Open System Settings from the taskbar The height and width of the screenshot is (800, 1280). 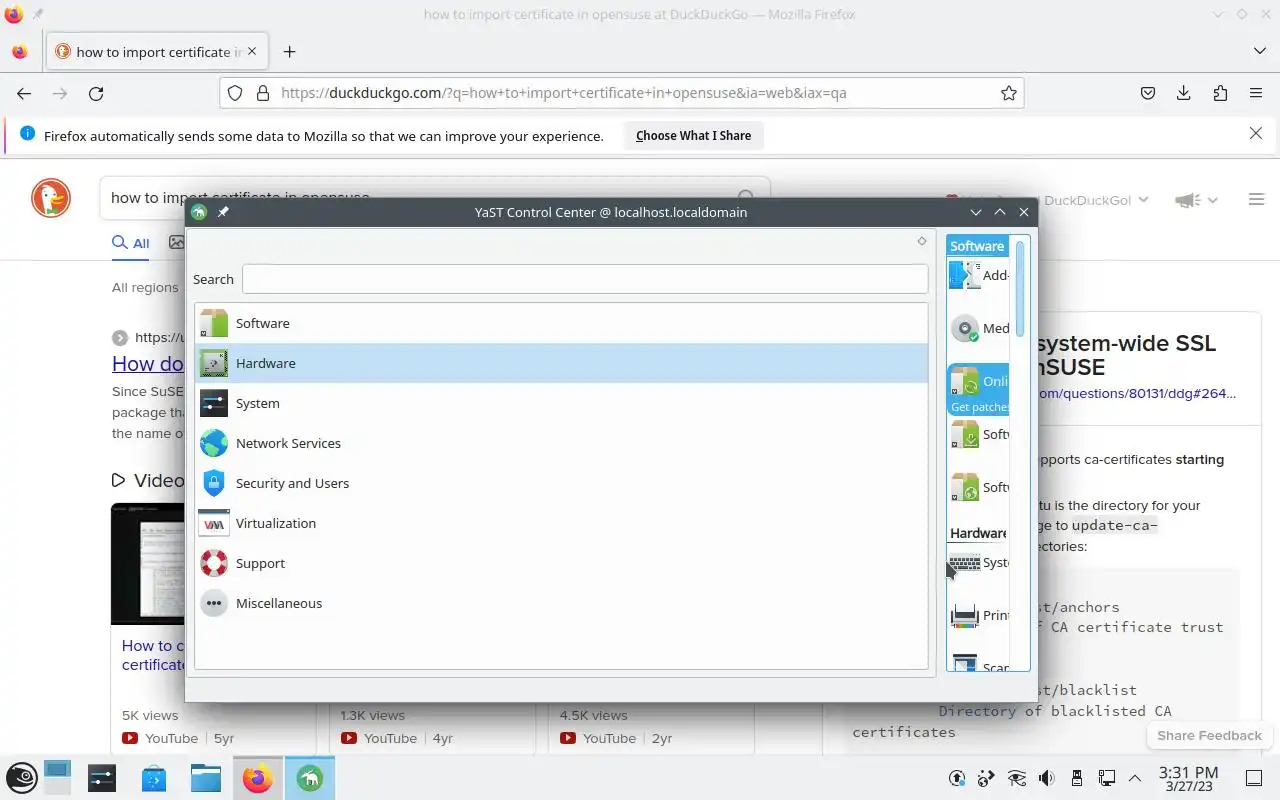click(102, 778)
